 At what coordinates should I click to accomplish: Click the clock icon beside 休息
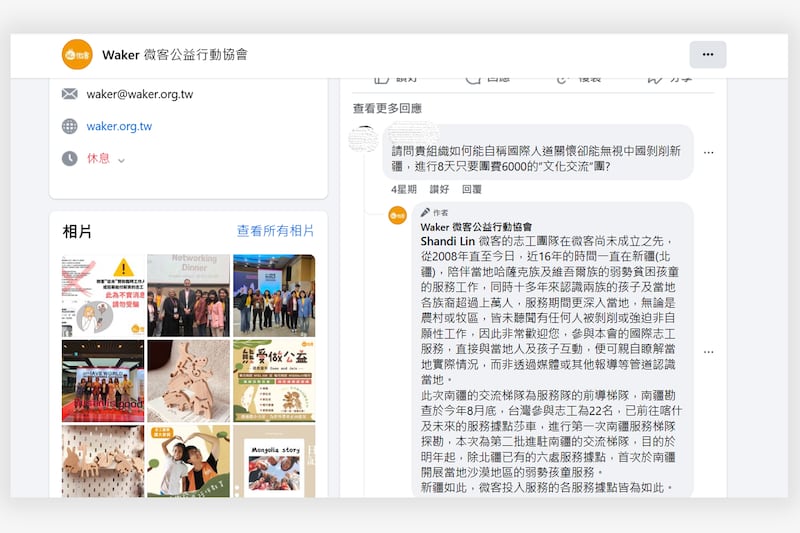(69, 158)
